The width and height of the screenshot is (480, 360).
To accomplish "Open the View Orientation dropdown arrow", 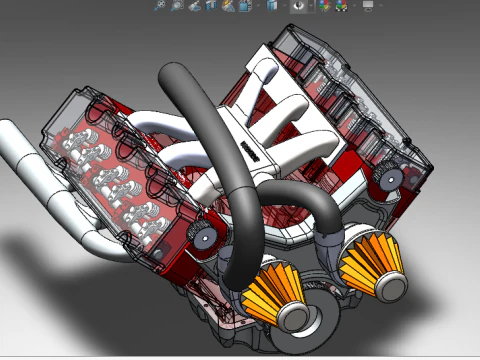I will (258, 5).
